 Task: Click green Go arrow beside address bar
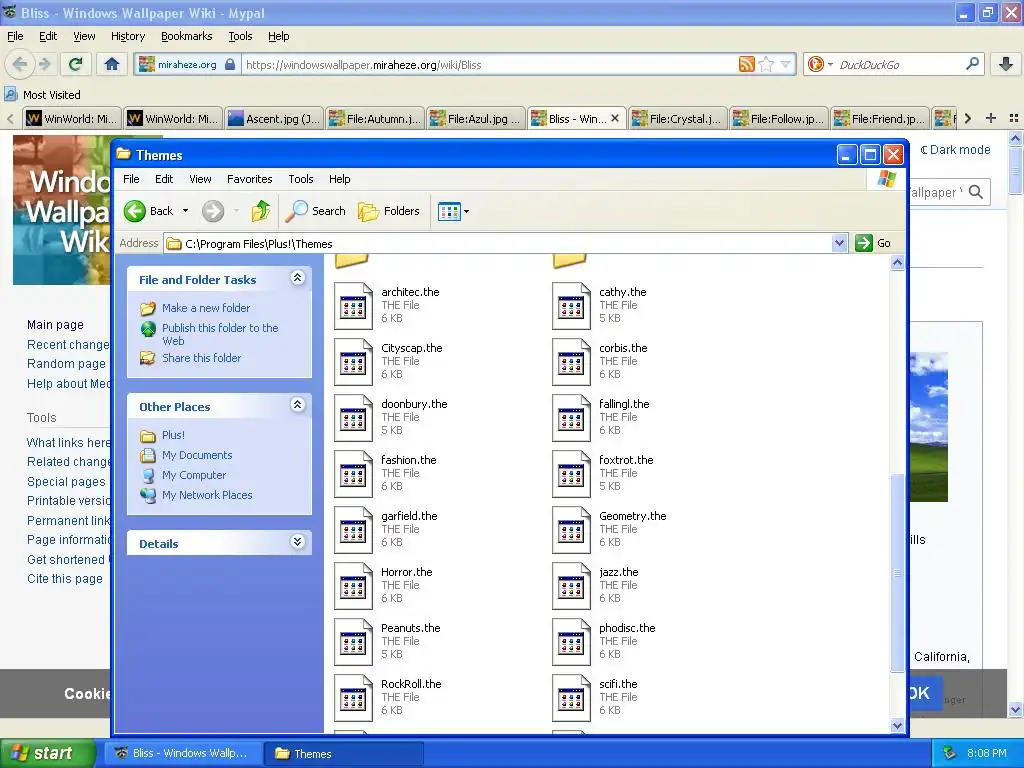click(x=864, y=243)
